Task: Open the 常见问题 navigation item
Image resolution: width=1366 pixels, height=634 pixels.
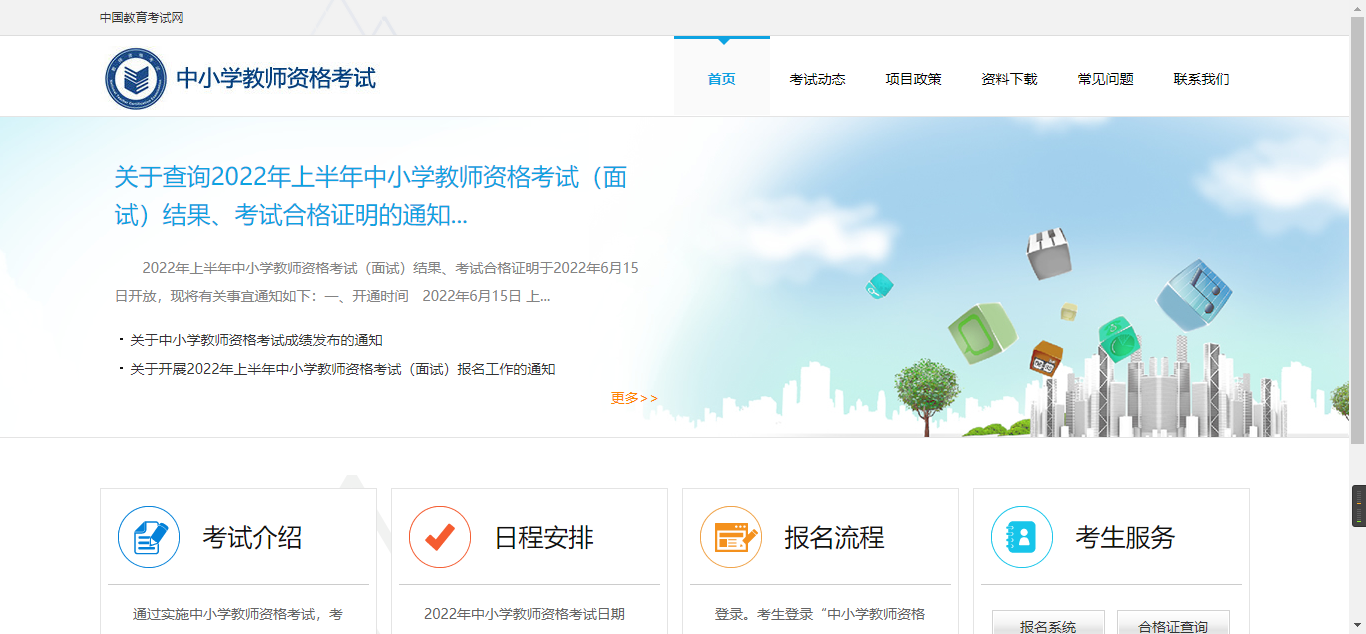Action: (x=1105, y=79)
